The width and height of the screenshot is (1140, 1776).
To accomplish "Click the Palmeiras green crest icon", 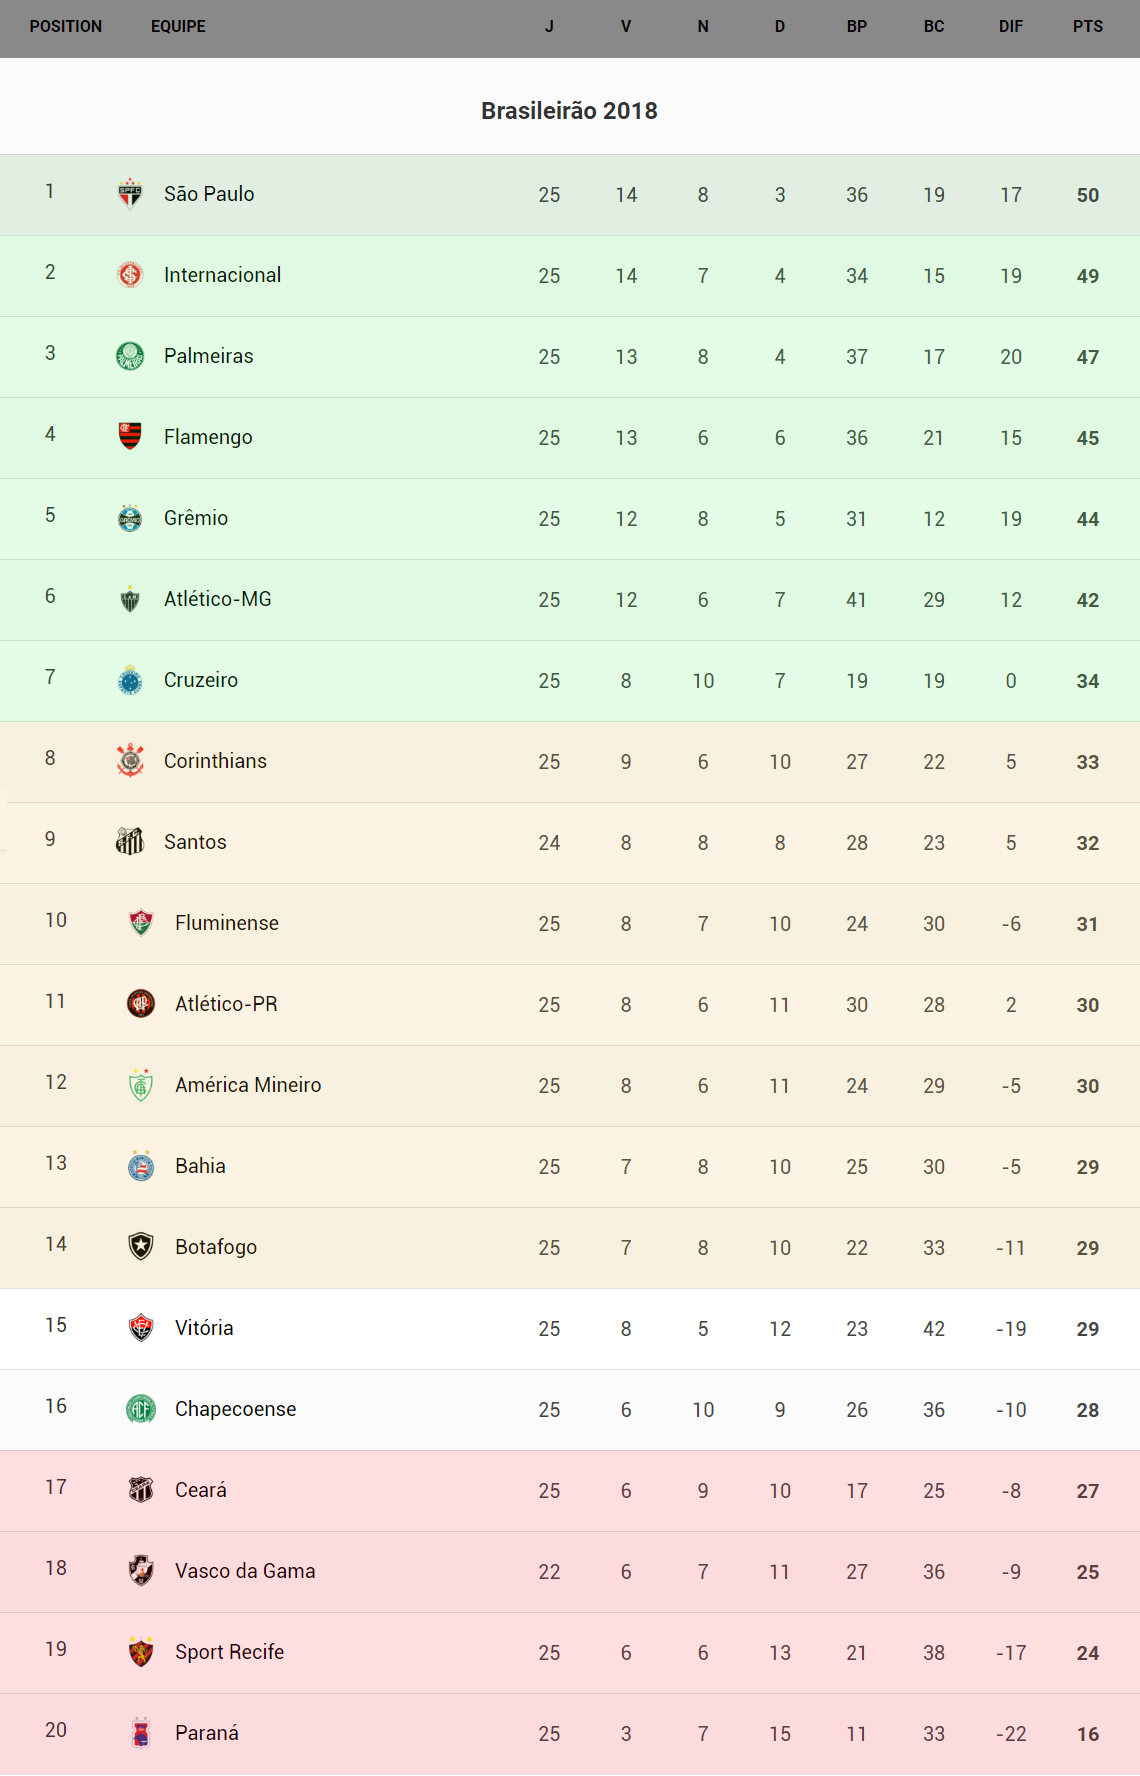I will tap(130, 356).
